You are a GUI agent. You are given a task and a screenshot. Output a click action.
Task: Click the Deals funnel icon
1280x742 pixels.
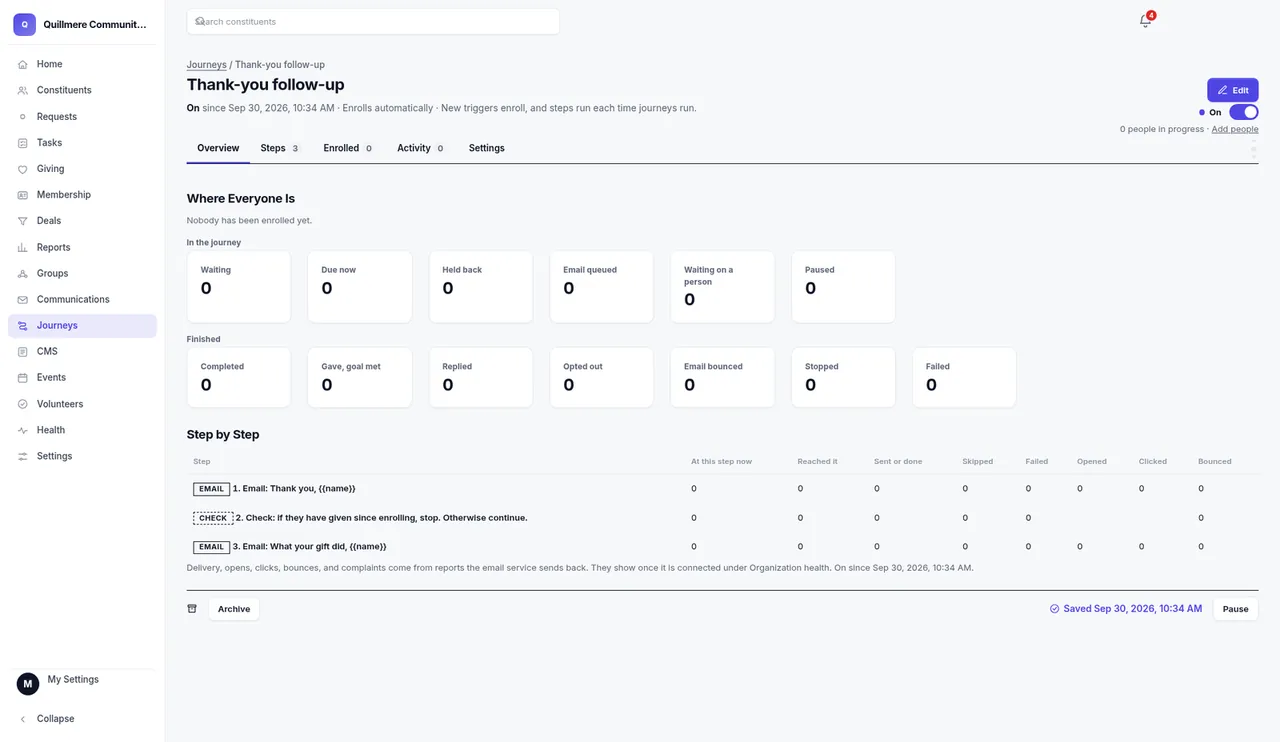pyautogui.click(x=23, y=221)
